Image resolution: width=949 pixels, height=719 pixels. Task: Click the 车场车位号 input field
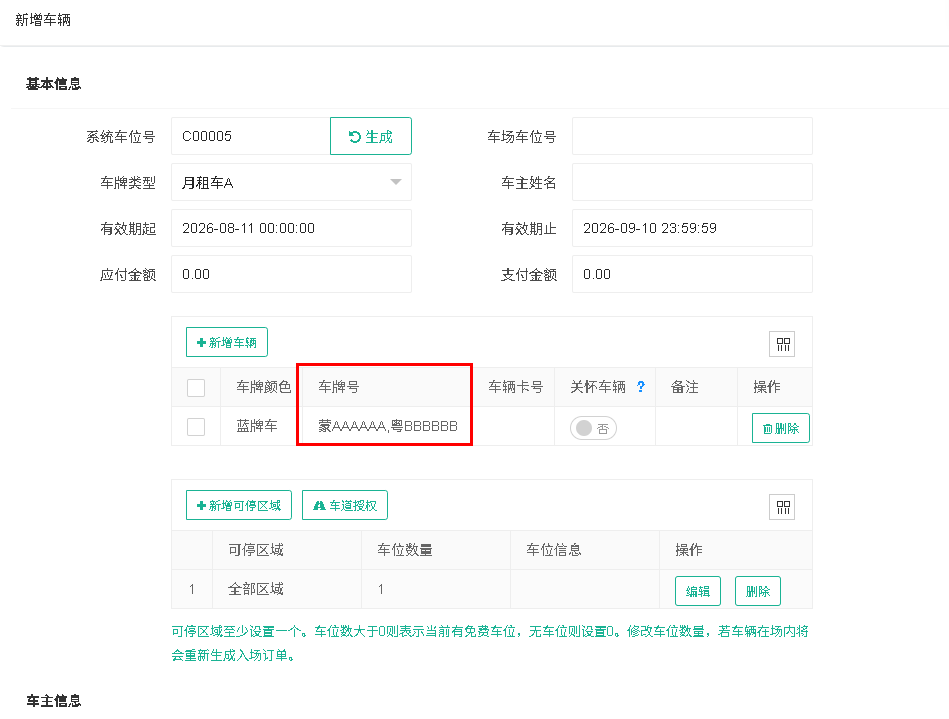pos(692,136)
